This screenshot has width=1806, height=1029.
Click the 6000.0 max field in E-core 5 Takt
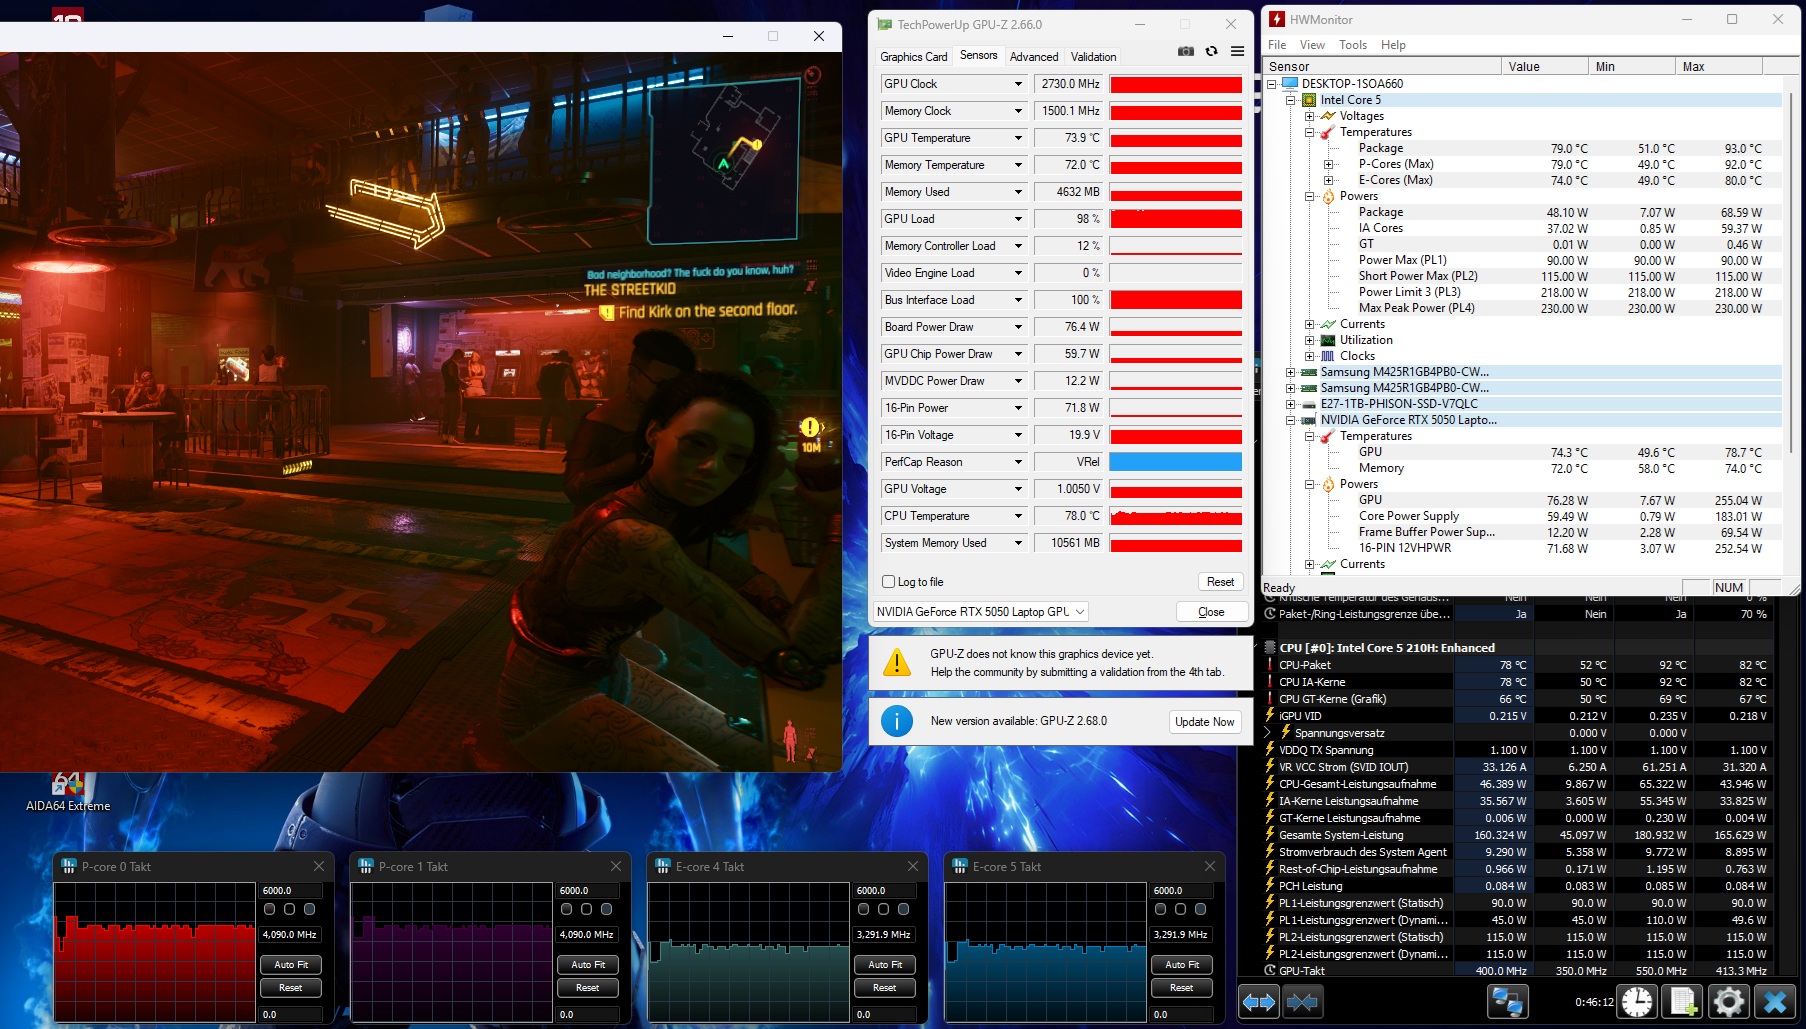[x=1181, y=891]
